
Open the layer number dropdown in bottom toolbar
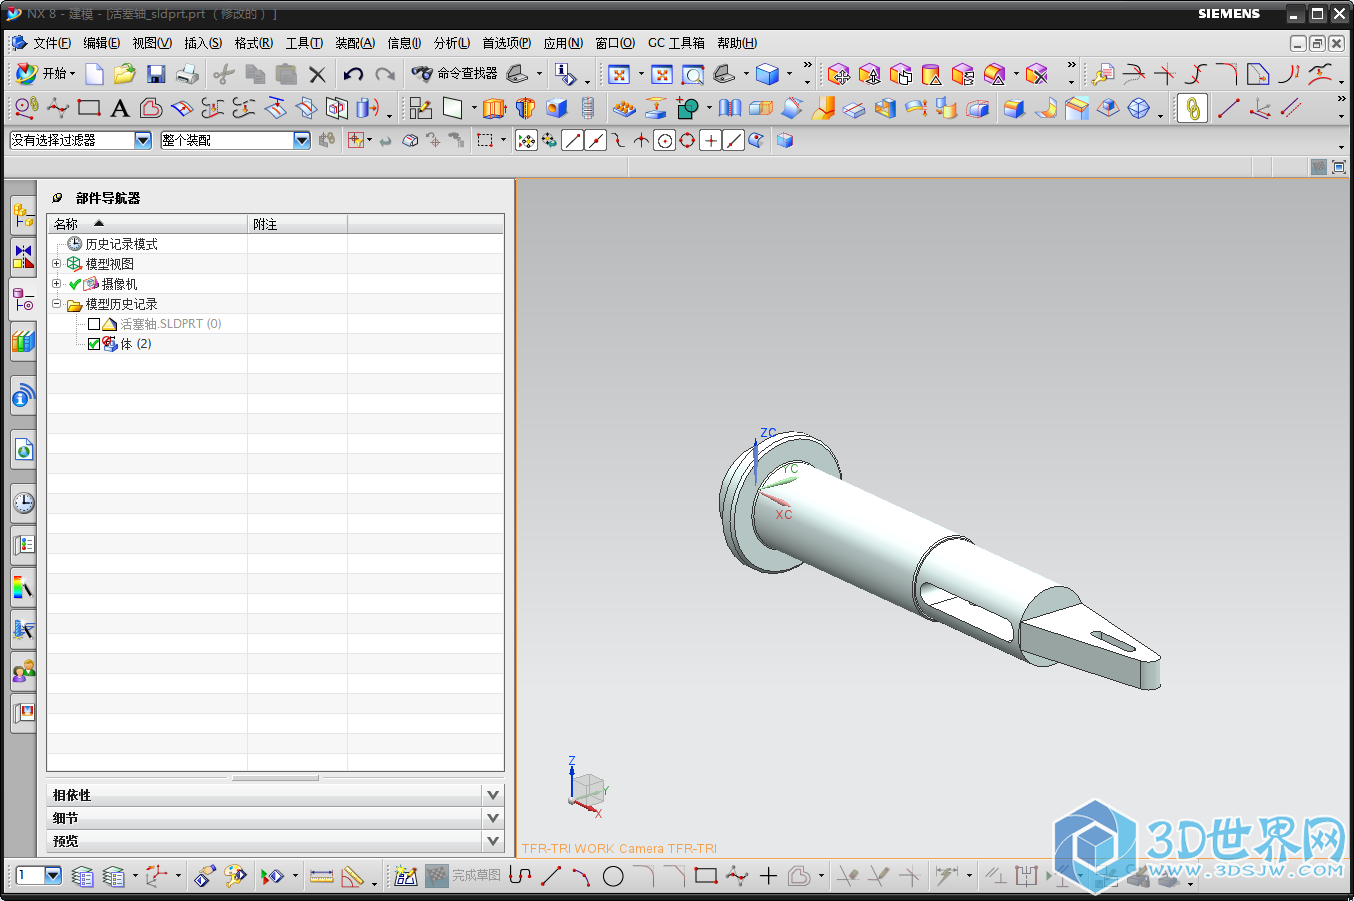[53, 876]
